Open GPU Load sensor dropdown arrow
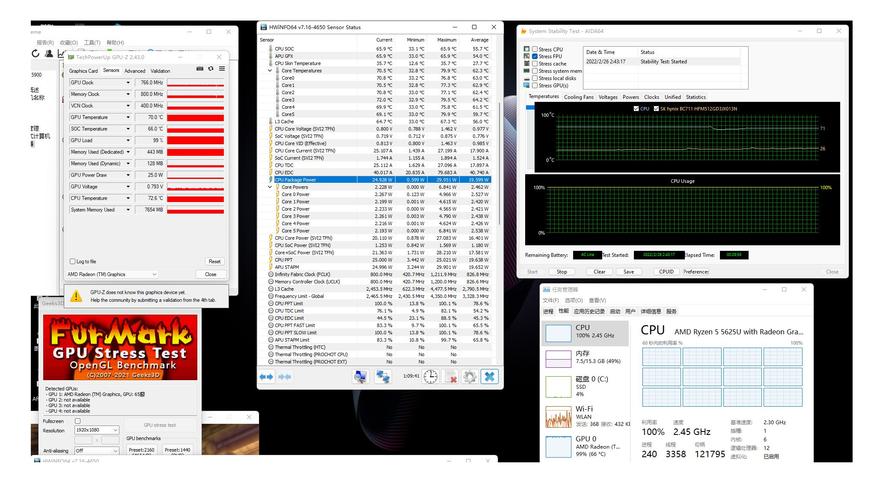880x500 pixels. click(x=128, y=140)
